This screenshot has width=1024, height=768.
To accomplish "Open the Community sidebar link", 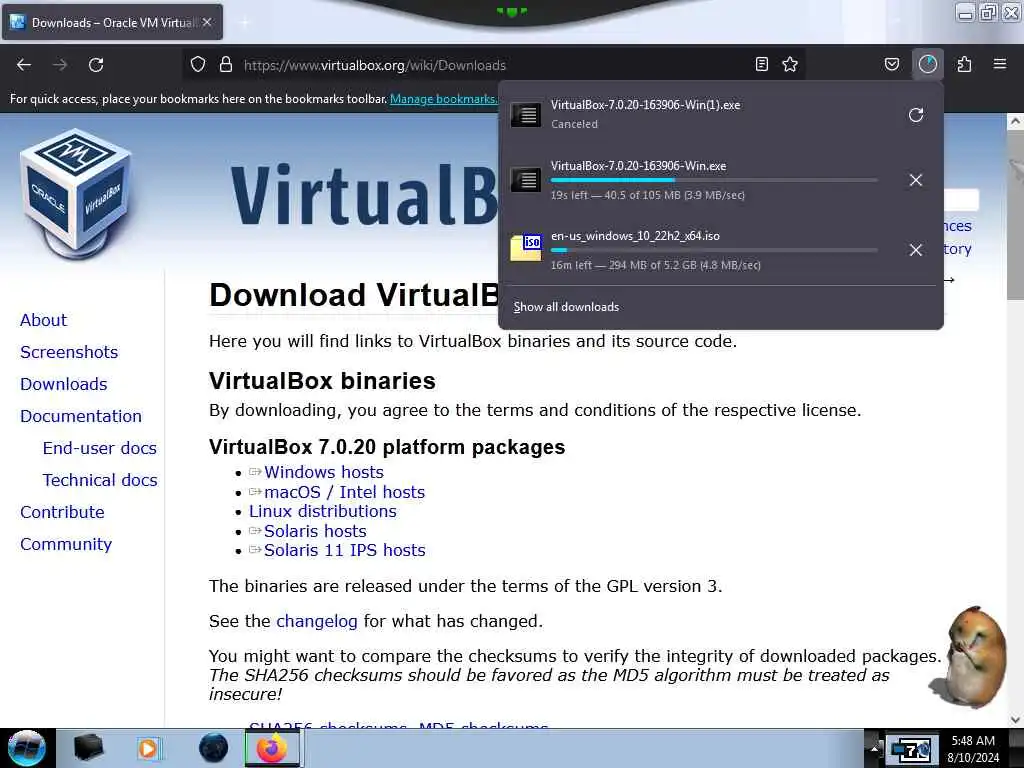I will 66,544.
